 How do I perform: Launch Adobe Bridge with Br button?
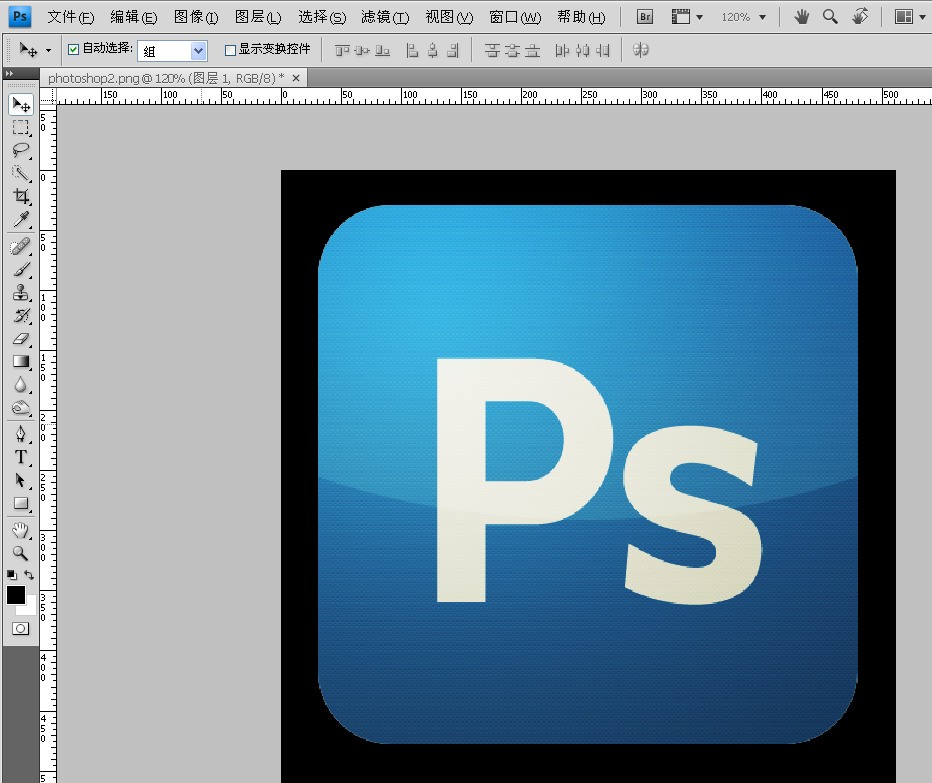645,17
